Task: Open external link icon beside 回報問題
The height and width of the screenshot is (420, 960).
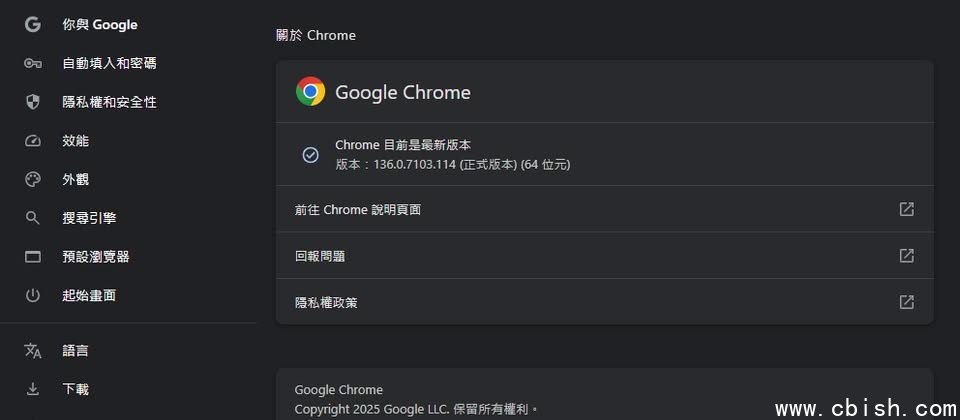Action: coord(906,255)
